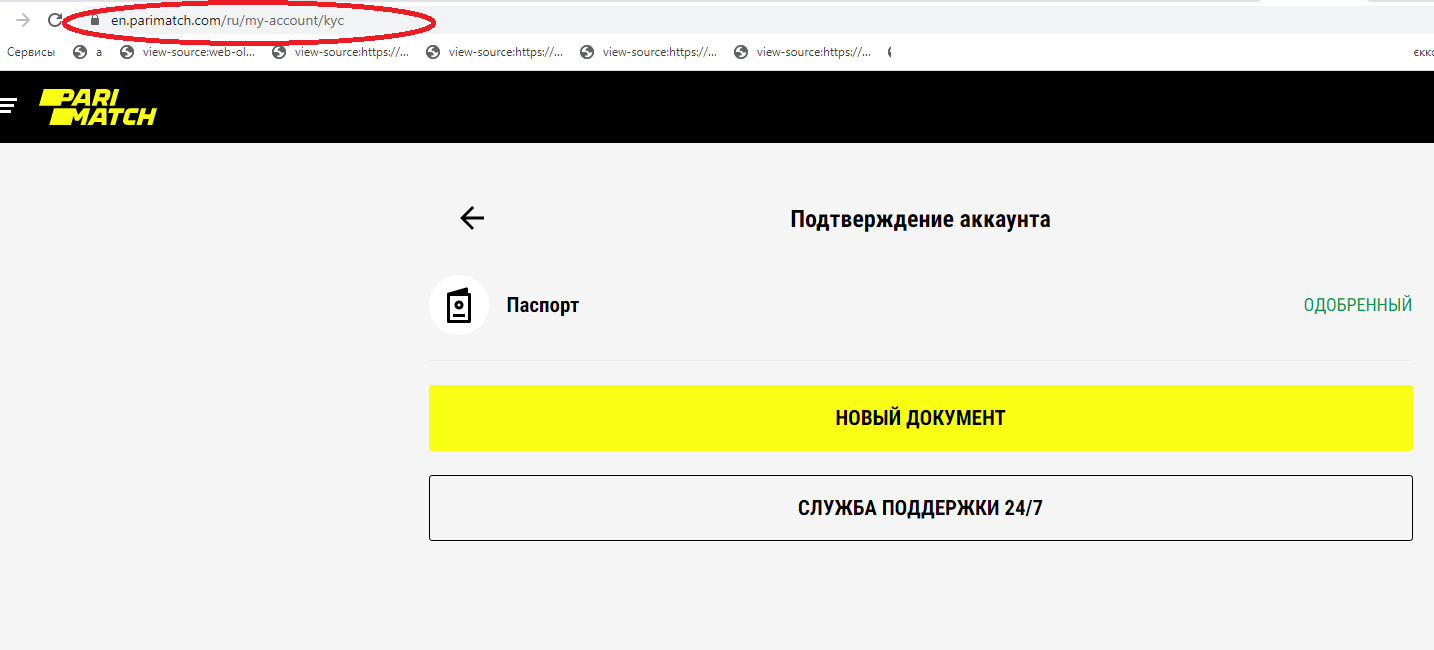Screen dimensions: 1434x650
Task: Click the Parimatch logo
Action: pos(97,107)
